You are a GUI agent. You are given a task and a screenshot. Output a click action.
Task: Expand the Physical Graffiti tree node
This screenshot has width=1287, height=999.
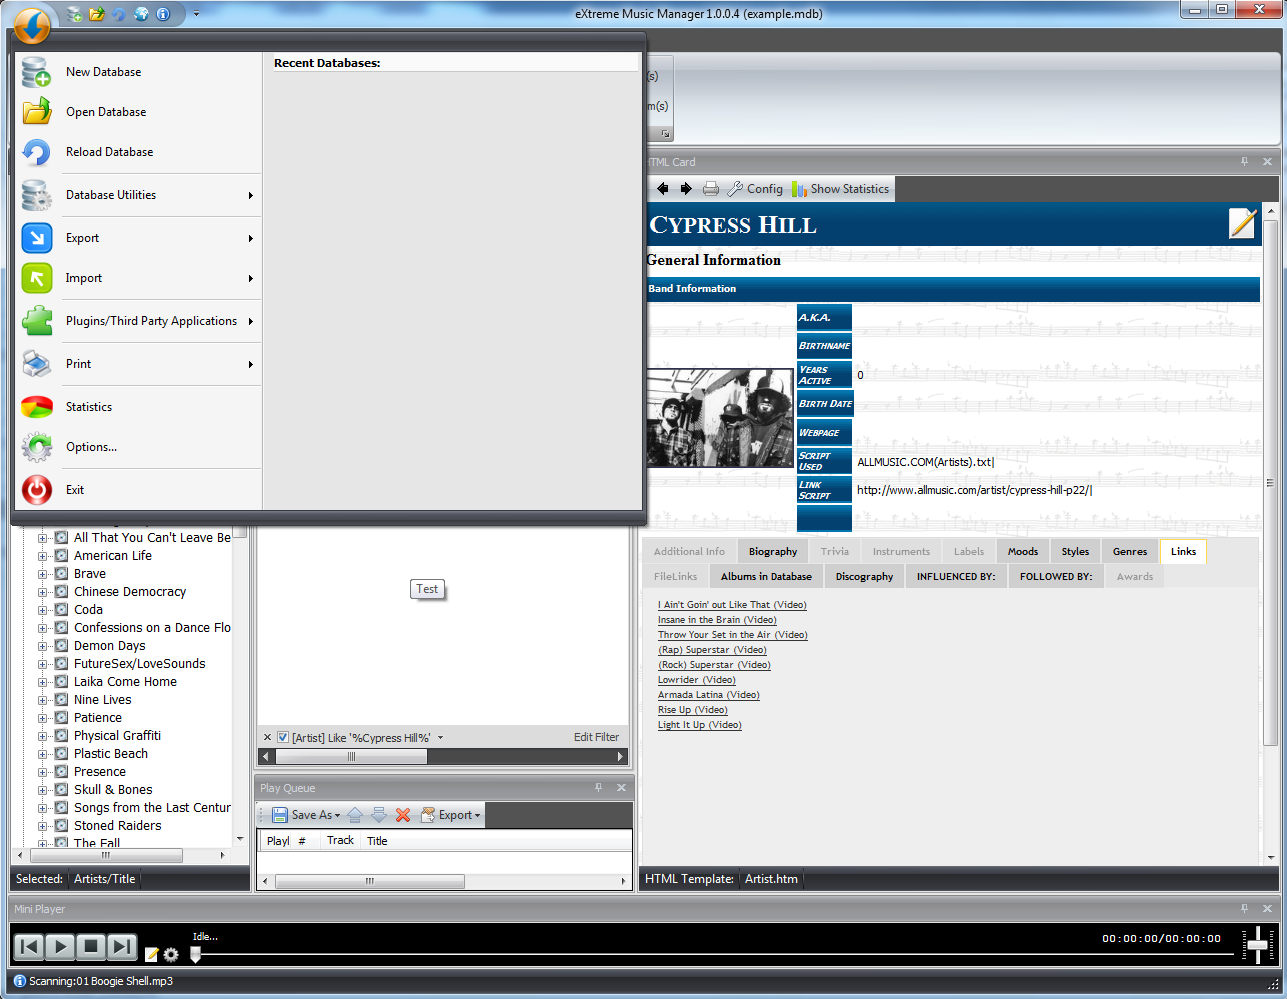(43, 736)
